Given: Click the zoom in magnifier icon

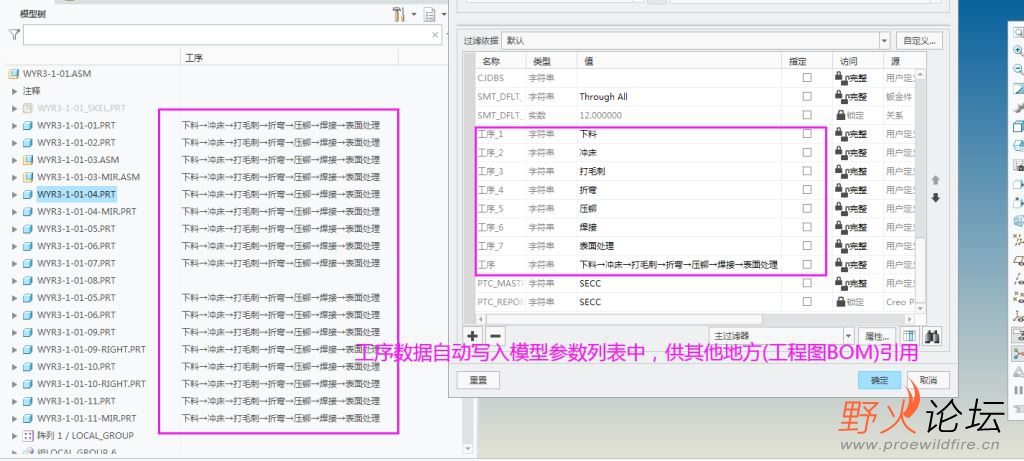Looking at the screenshot, I should tap(1017, 51).
